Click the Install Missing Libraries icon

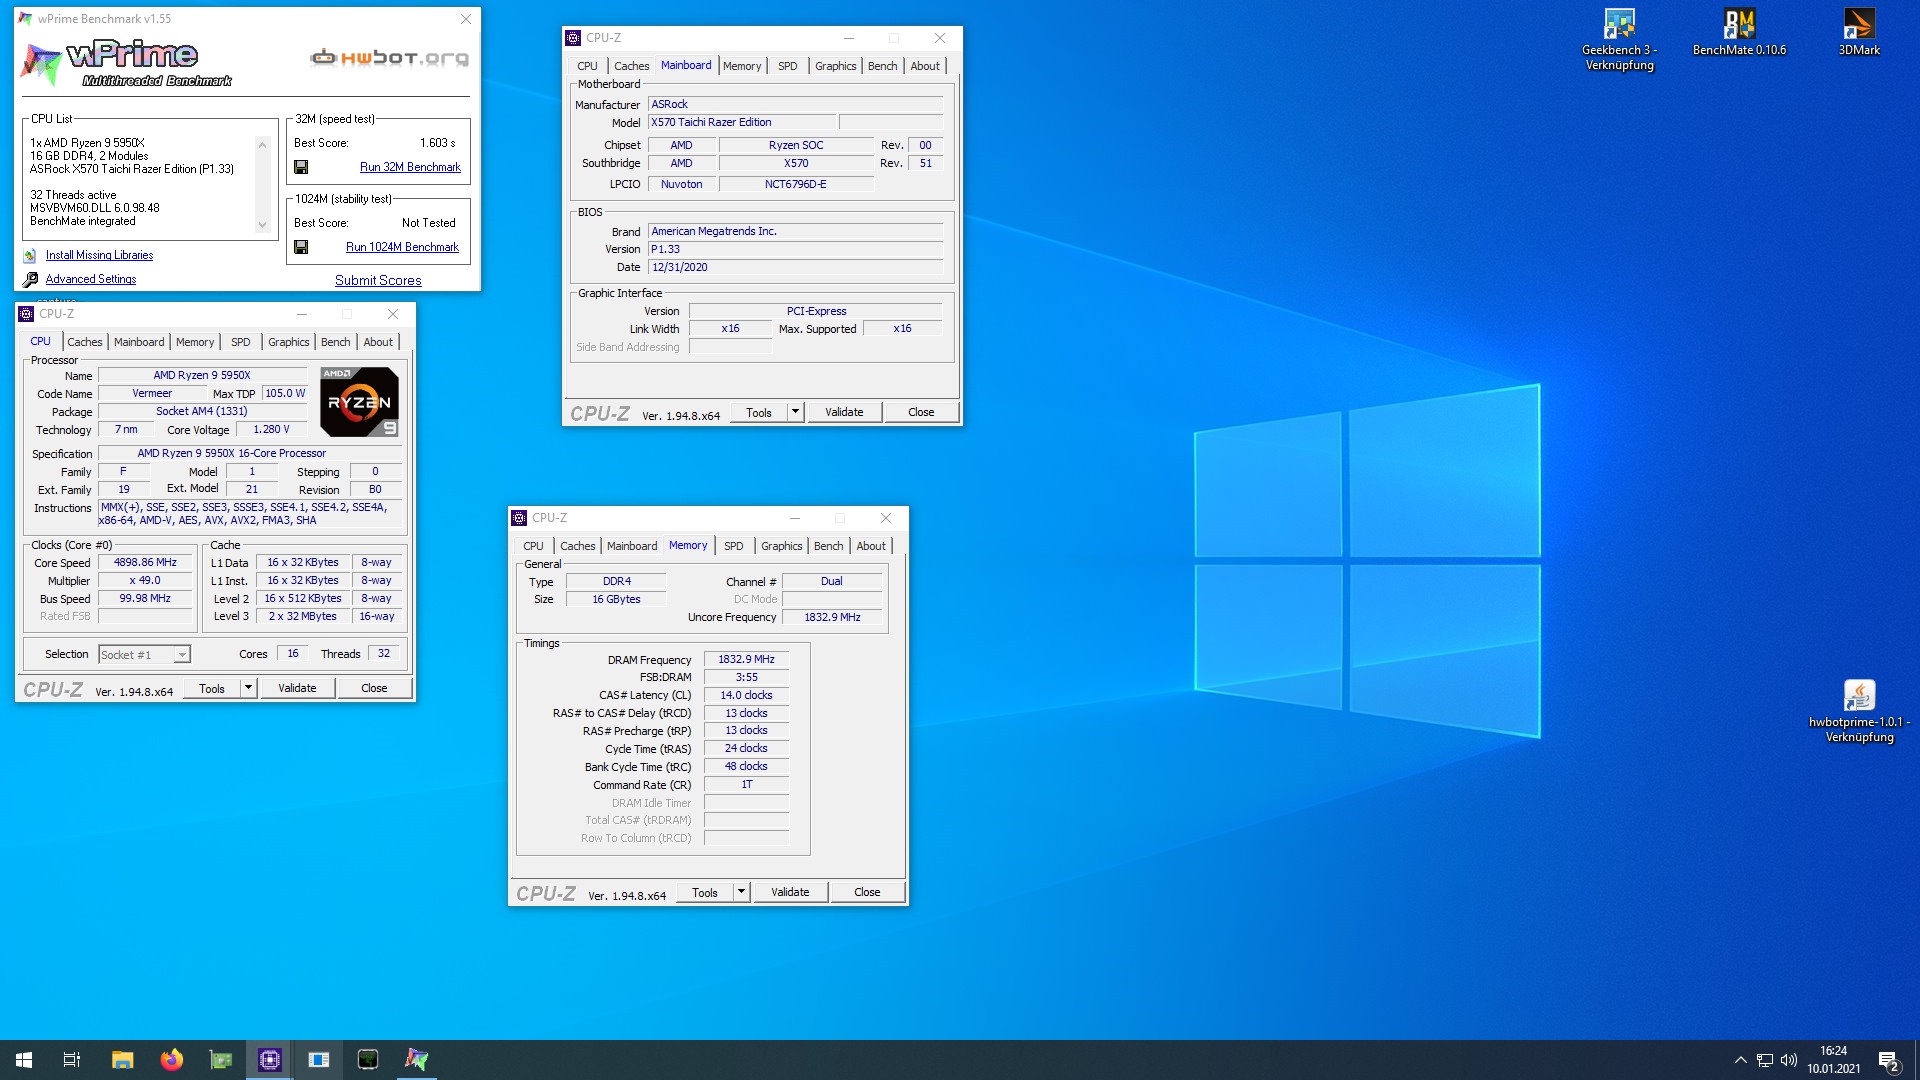click(x=30, y=256)
